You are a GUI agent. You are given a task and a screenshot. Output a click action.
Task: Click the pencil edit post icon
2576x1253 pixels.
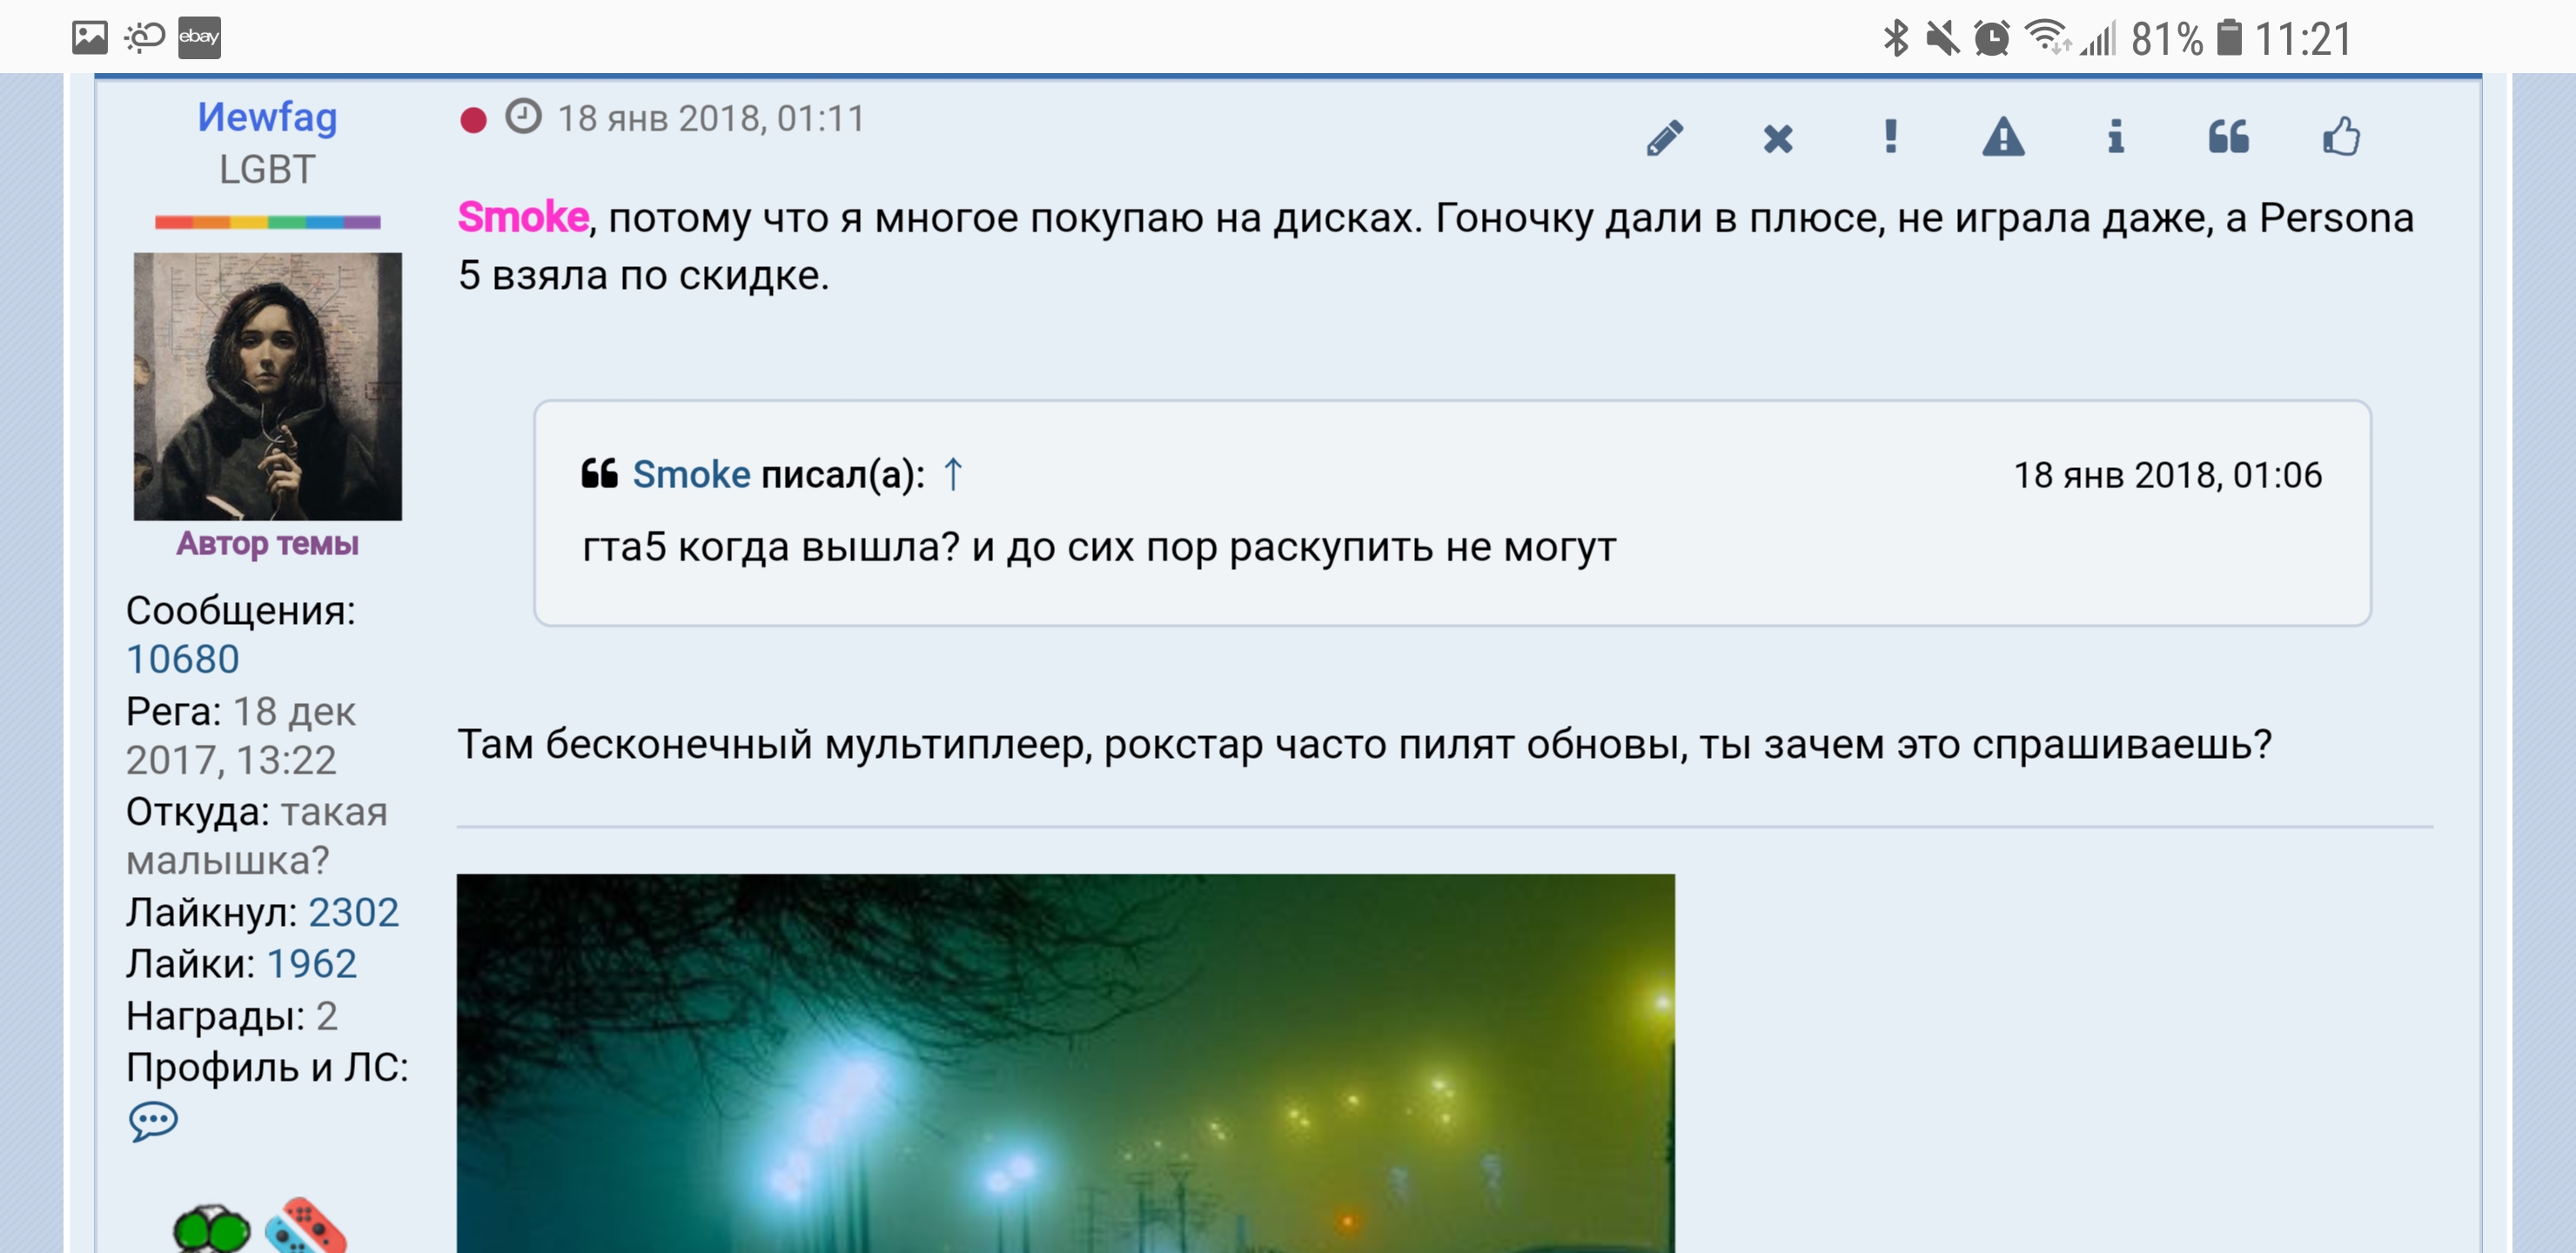[x=1665, y=138]
